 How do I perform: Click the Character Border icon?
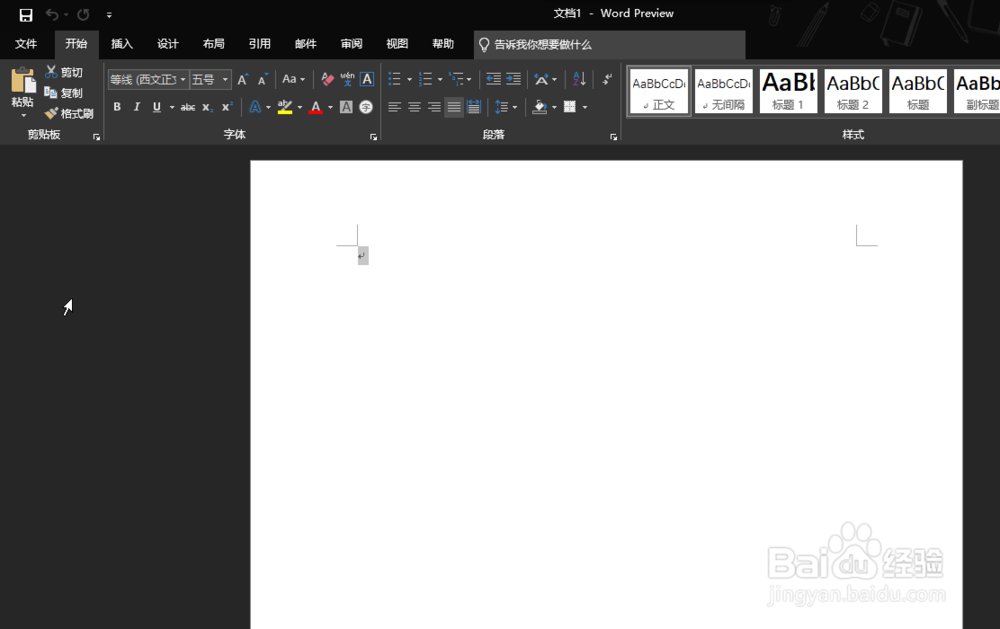[367, 79]
